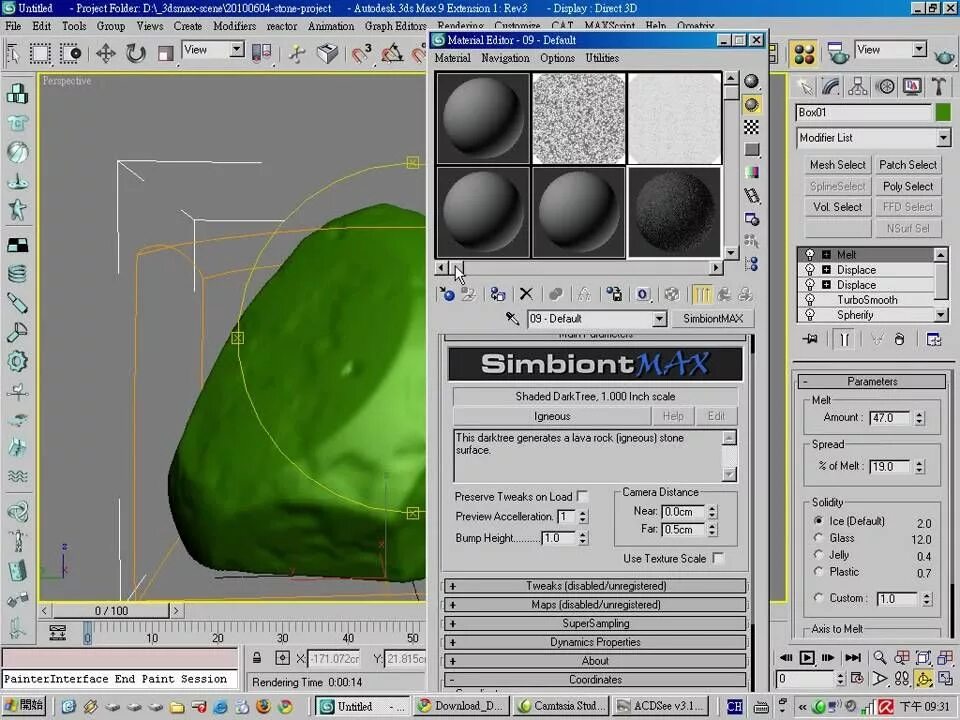Open the Hierarchy command panel tab
The image size is (960, 720).
858,87
